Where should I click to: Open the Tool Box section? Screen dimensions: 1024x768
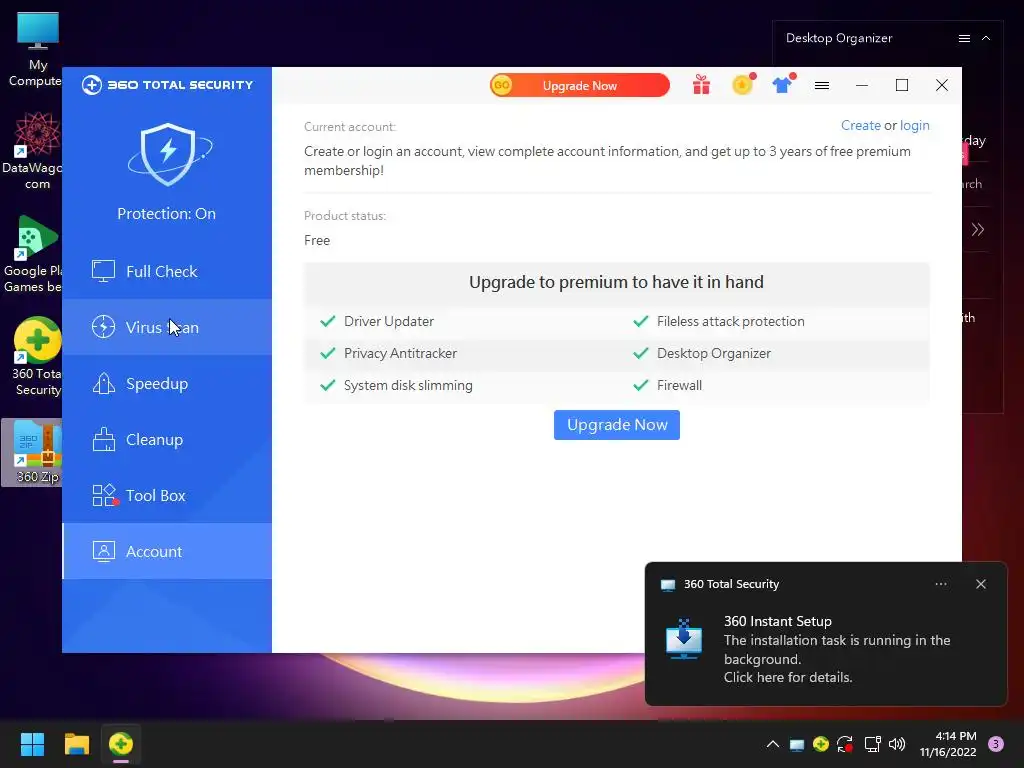point(167,496)
